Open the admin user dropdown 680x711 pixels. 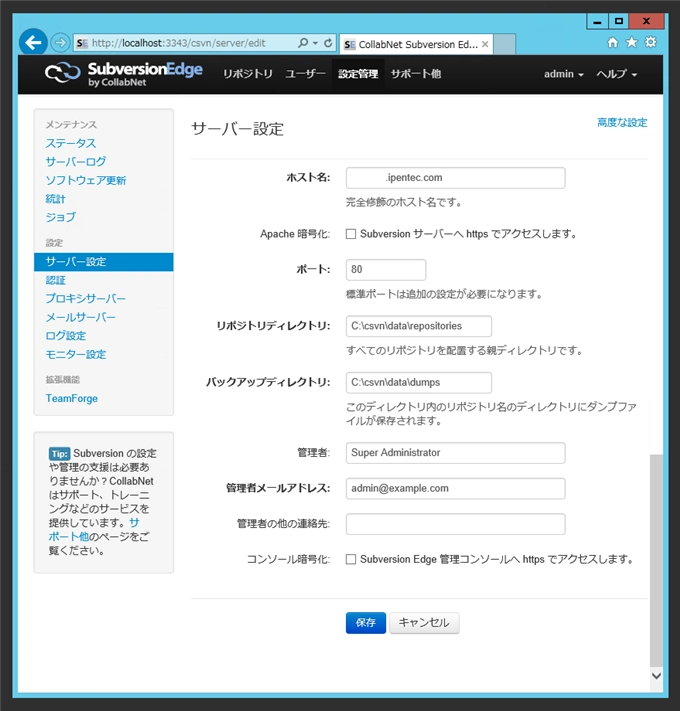(563, 74)
